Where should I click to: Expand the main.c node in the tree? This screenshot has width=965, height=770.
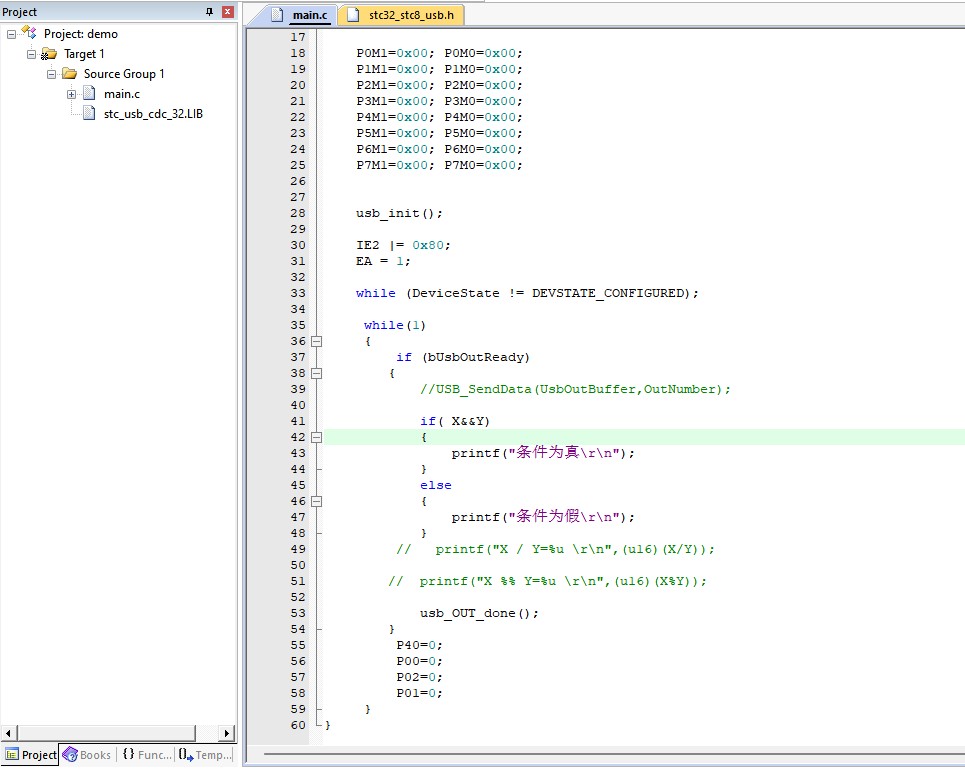coord(71,95)
